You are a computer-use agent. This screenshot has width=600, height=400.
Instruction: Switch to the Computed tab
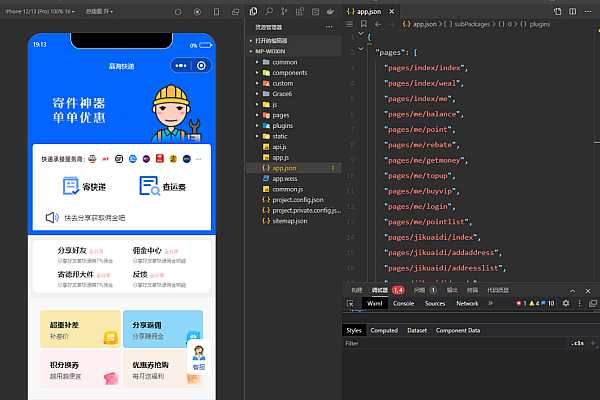pyautogui.click(x=384, y=330)
